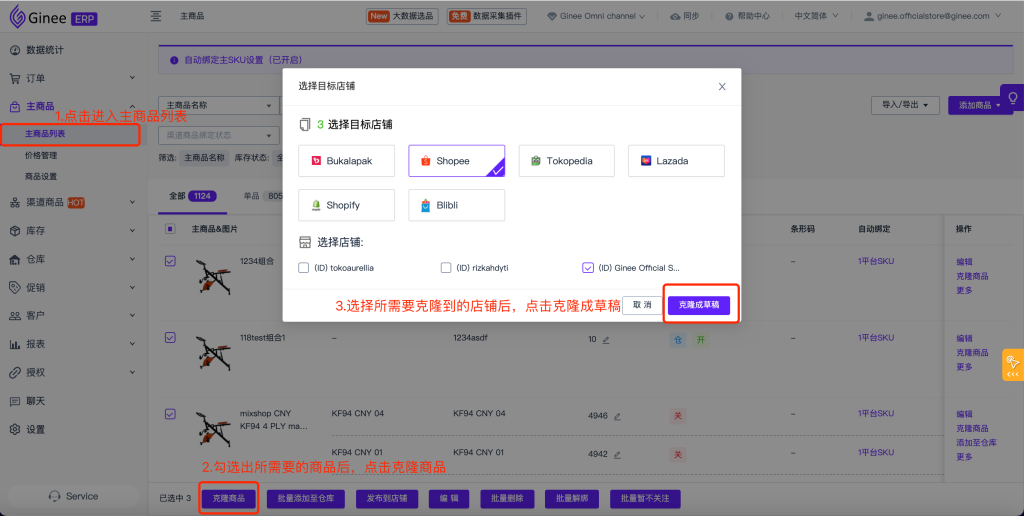Open Ginee Omni channel dropdown

tap(596, 16)
